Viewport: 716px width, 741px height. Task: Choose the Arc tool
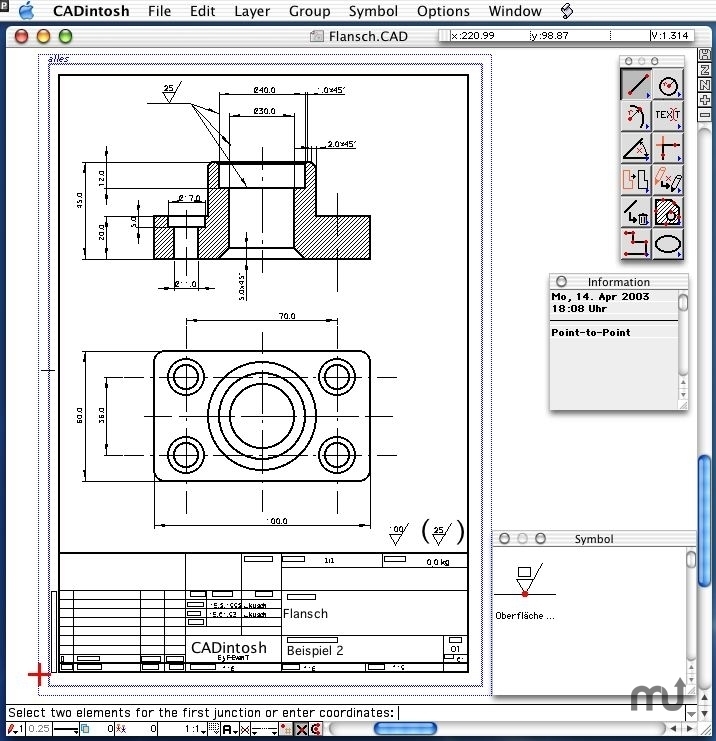636,116
